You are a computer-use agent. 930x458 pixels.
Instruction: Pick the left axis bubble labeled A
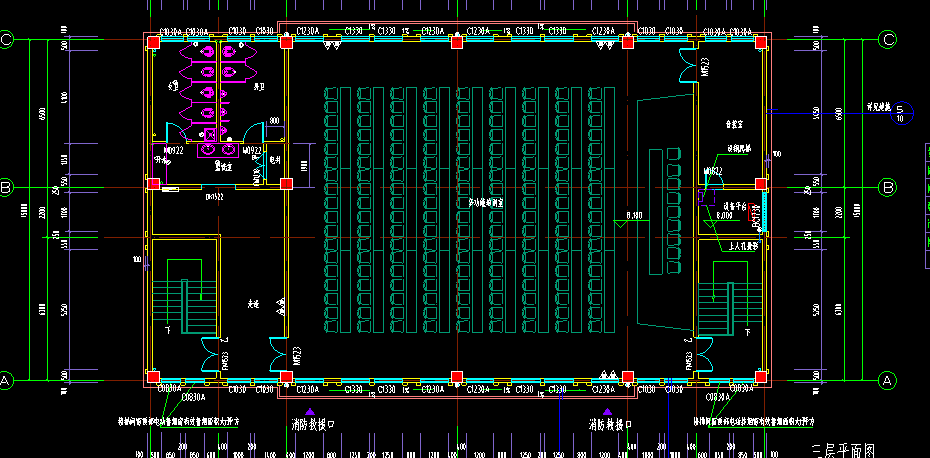5,380
